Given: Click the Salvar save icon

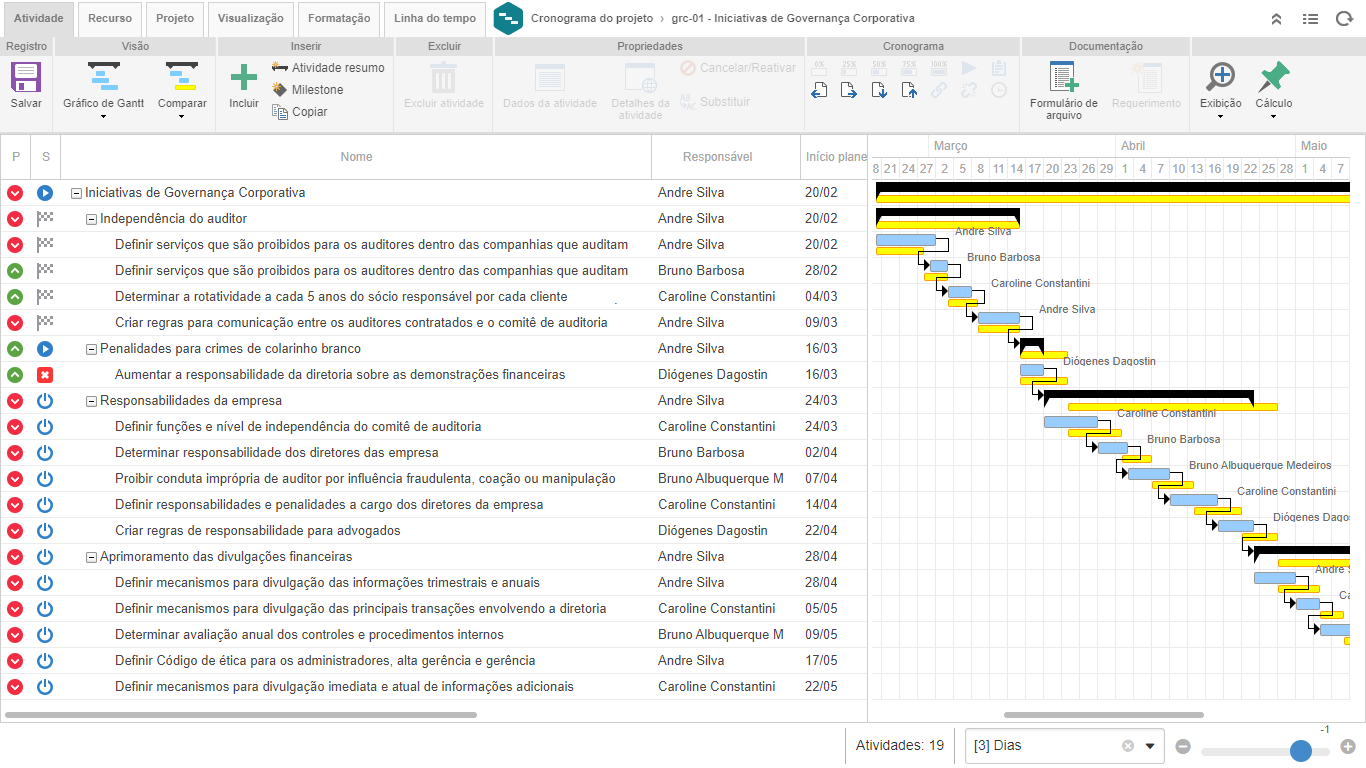Looking at the screenshot, I should [x=26, y=77].
